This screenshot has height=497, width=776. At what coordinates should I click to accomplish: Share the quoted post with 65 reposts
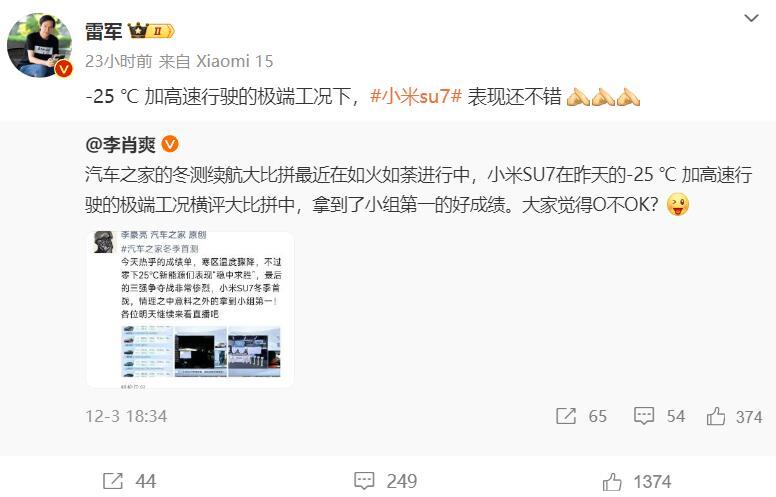(x=581, y=416)
